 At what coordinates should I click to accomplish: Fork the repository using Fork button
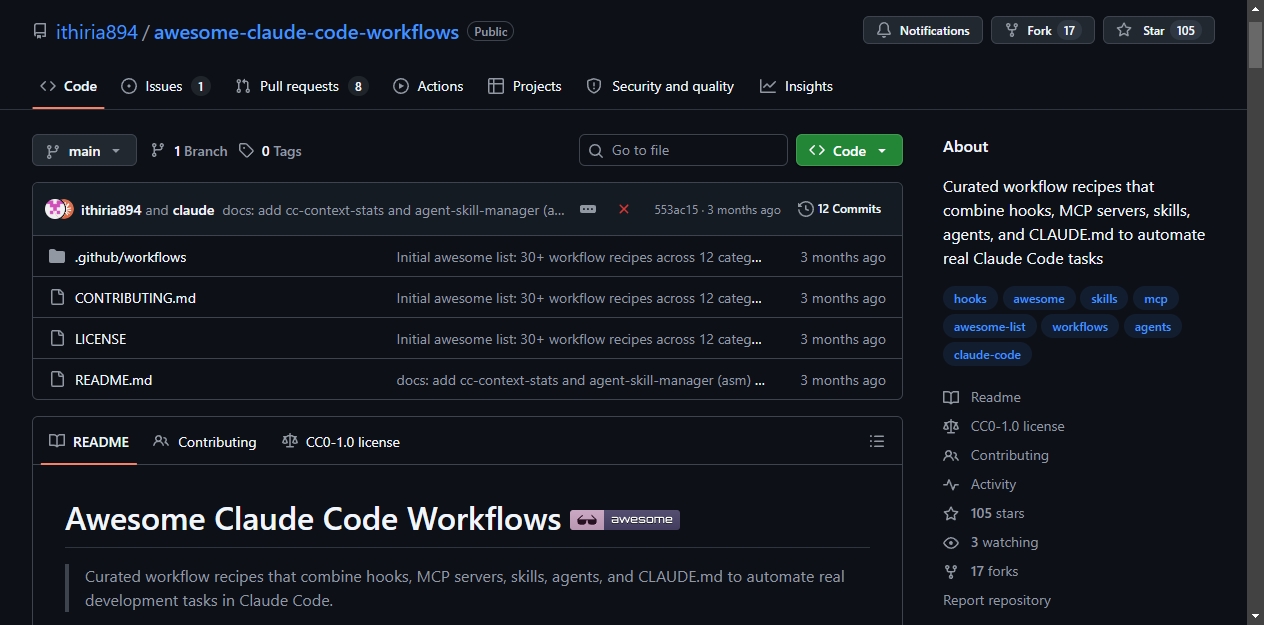pyautogui.click(x=1043, y=31)
